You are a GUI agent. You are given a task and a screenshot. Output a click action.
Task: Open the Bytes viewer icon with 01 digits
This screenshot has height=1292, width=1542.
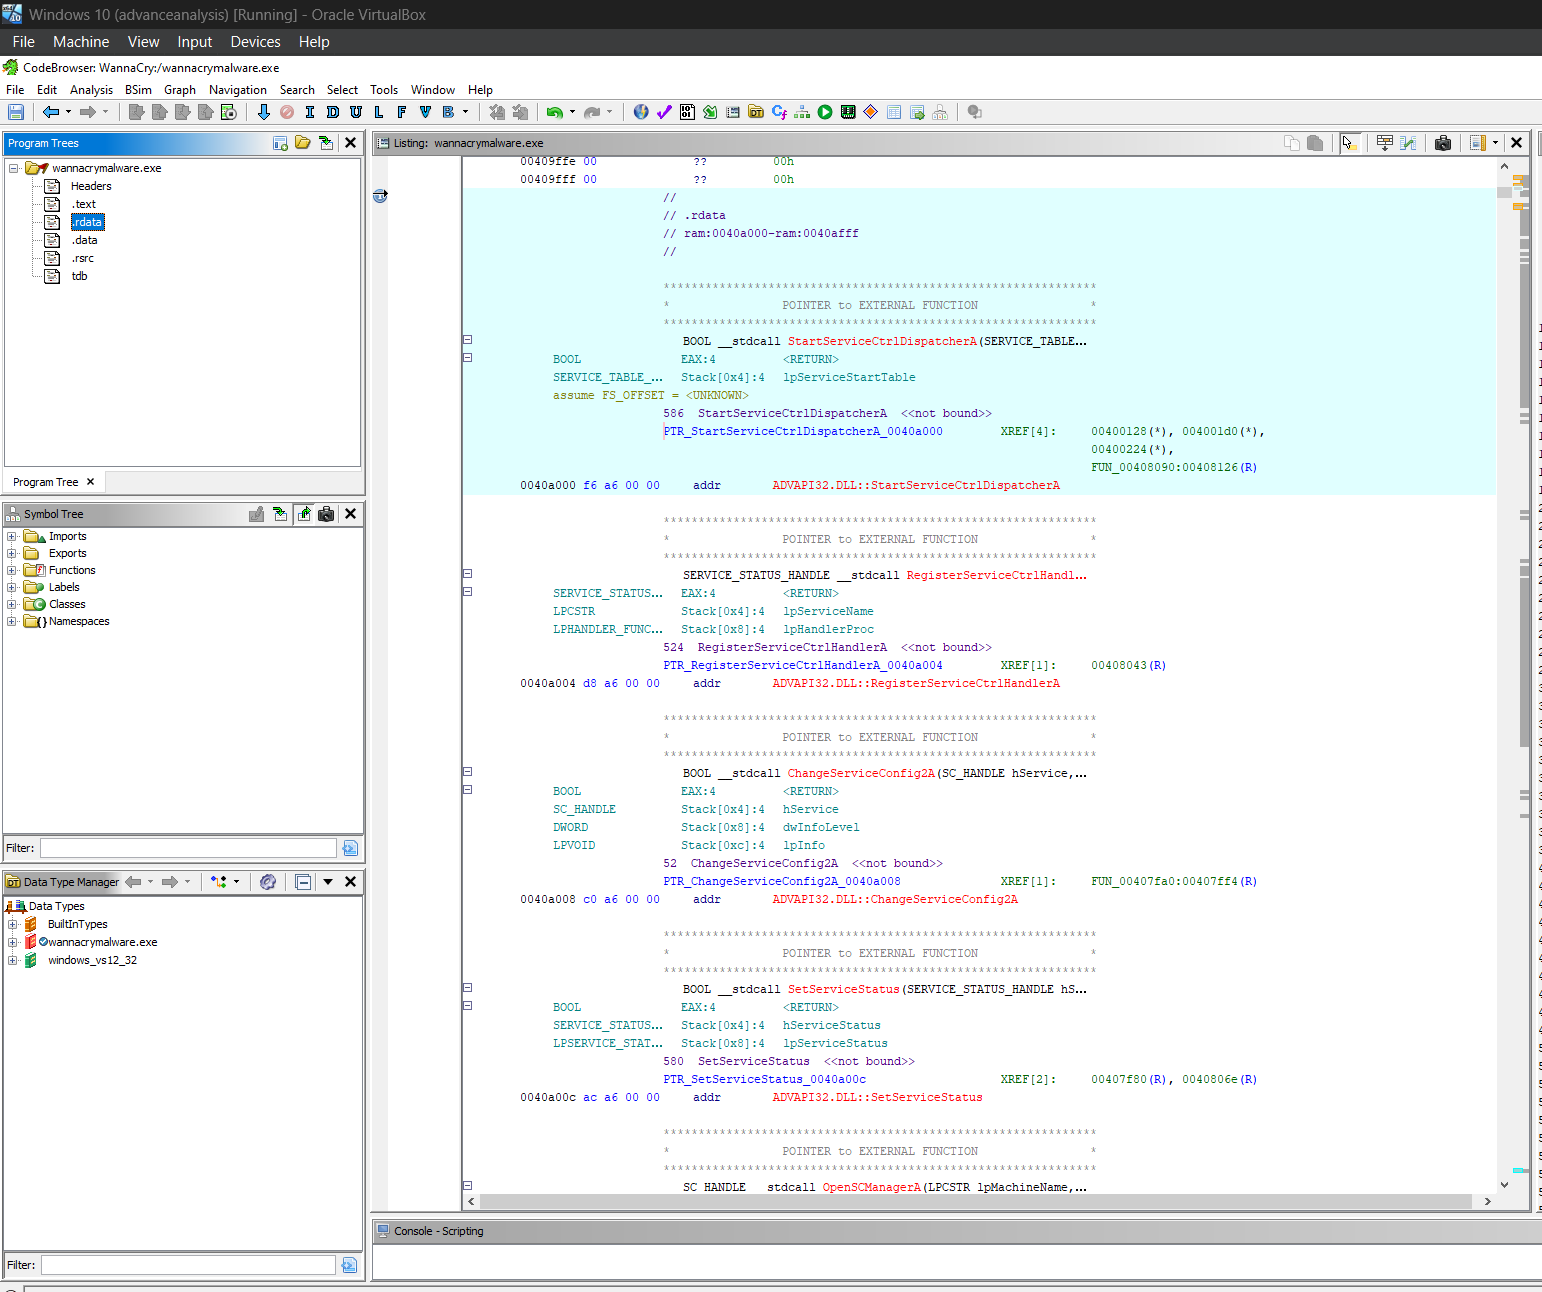(x=687, y=112)
